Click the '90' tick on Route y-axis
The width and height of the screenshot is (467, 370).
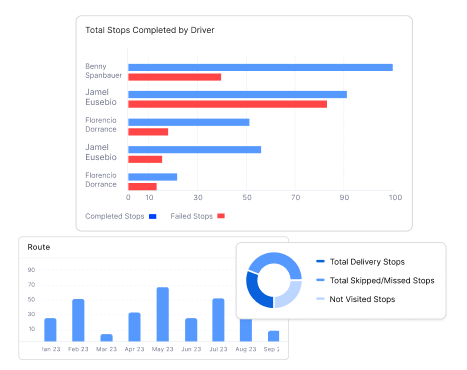[31, 270]
